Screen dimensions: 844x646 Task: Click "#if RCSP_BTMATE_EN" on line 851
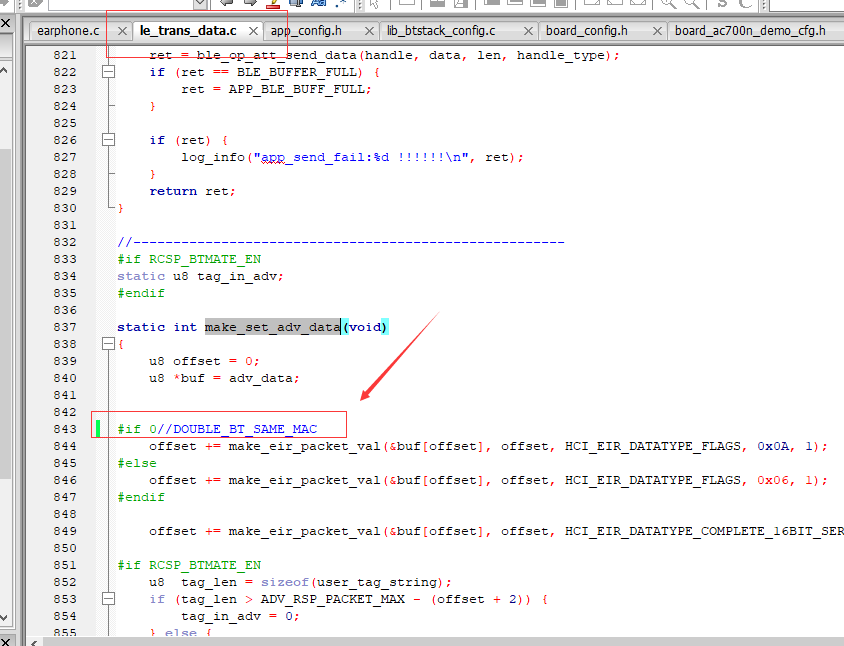tap(189, 565)
